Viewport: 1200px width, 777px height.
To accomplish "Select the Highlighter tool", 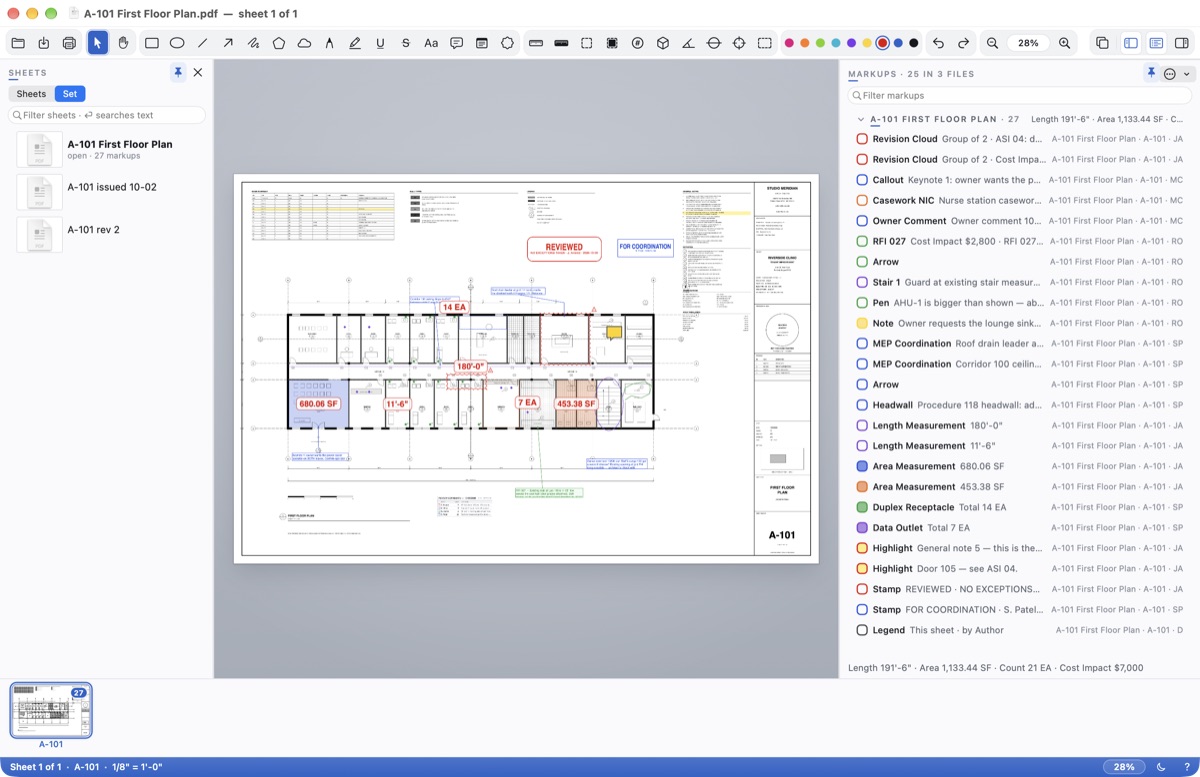I will [355, 43].
